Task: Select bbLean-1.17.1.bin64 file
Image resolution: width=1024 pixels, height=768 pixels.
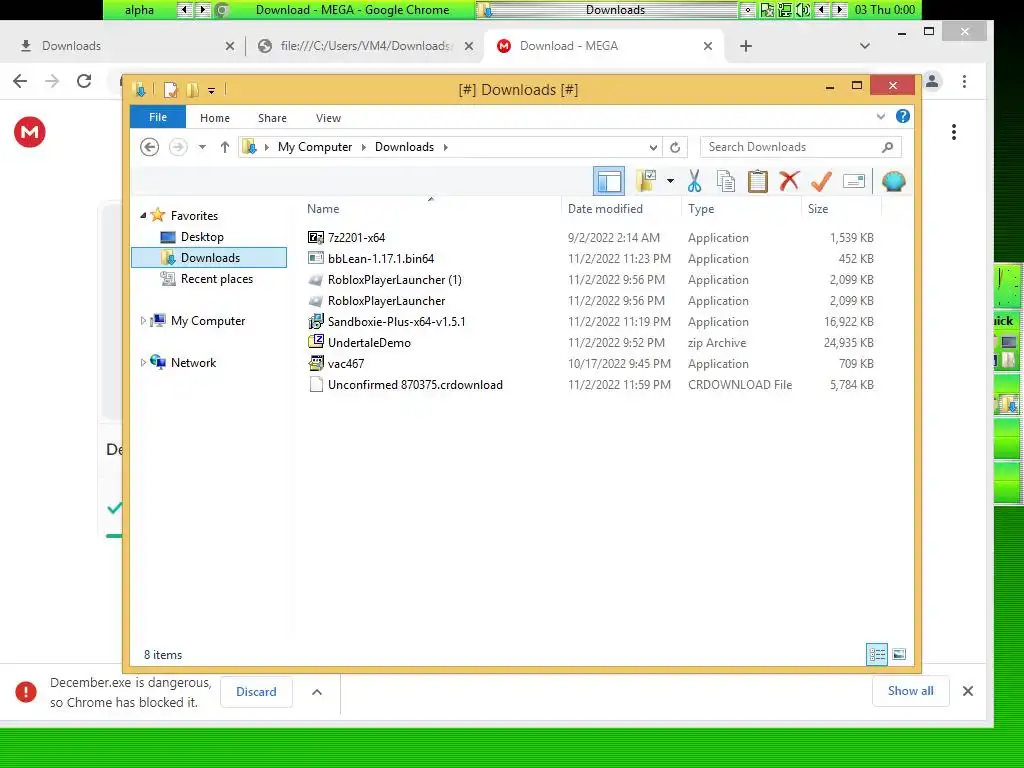Action: tap(381, 259)
